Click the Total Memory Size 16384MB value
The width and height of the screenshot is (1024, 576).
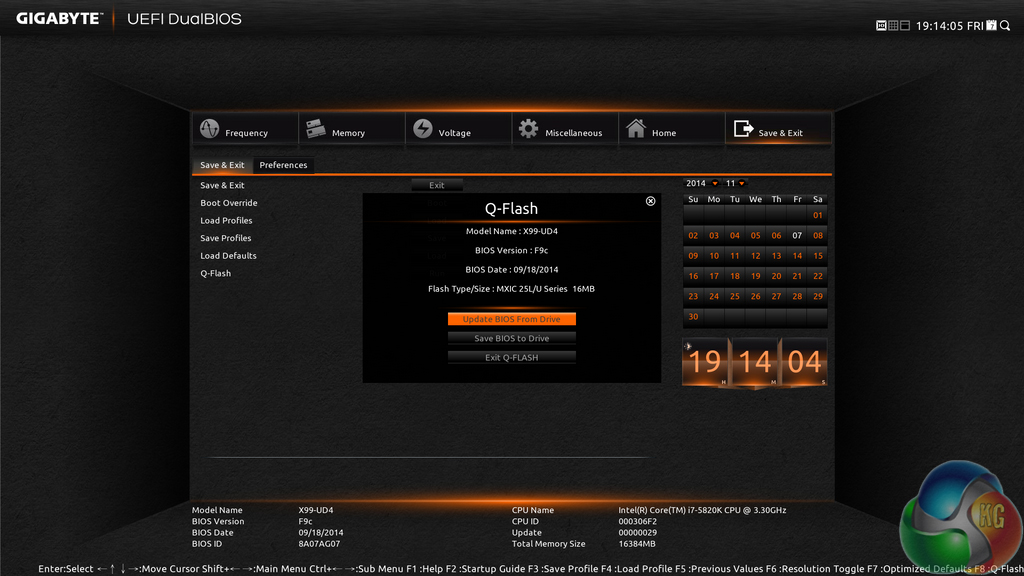pyautogui.click(x=637, y=543)
